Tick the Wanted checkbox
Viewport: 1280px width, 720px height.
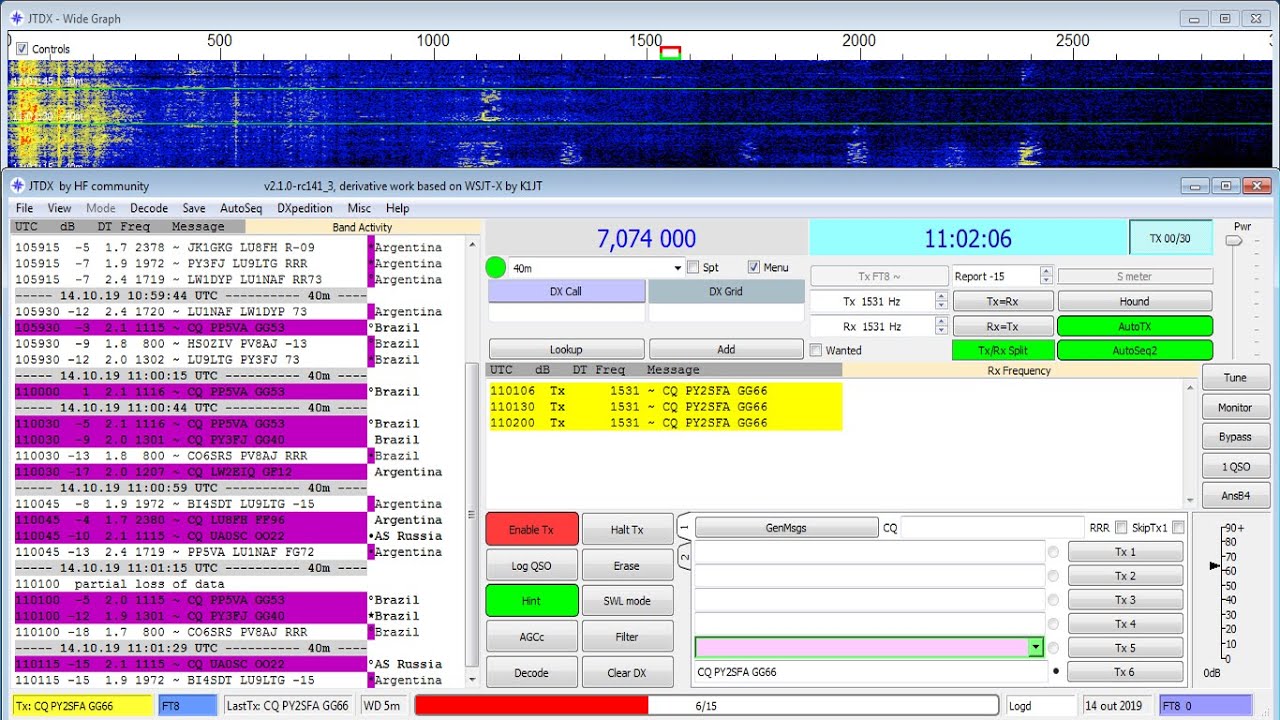point(815,350)
